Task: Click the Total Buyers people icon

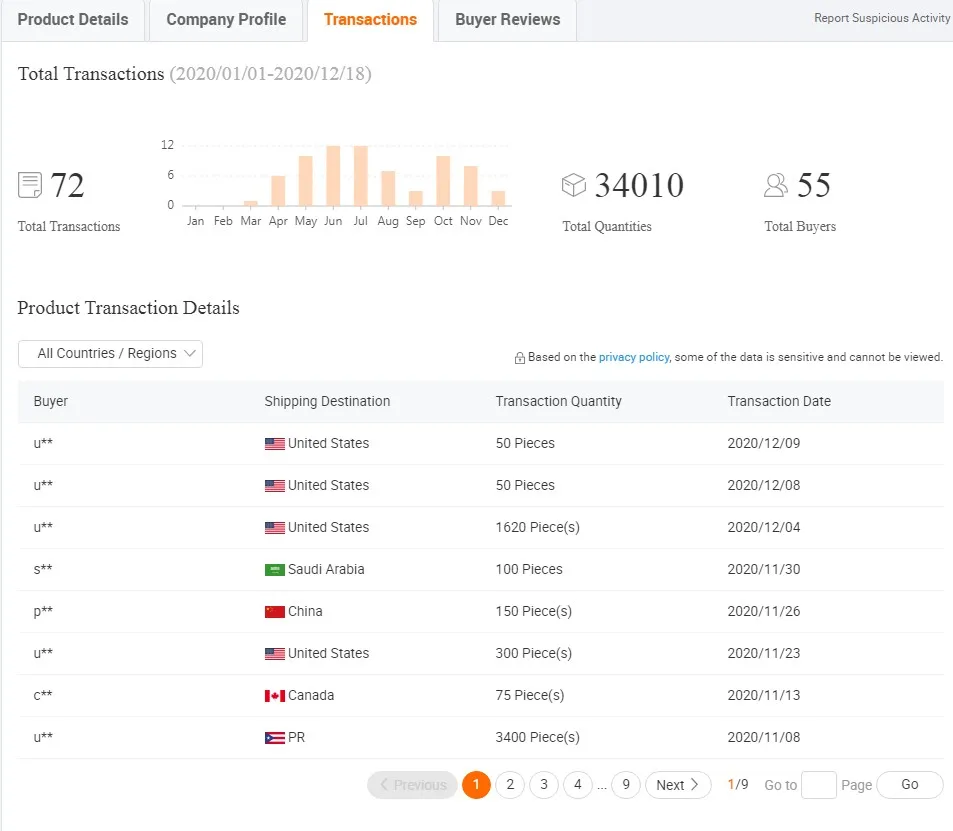Action: click(x=776, y=185)
